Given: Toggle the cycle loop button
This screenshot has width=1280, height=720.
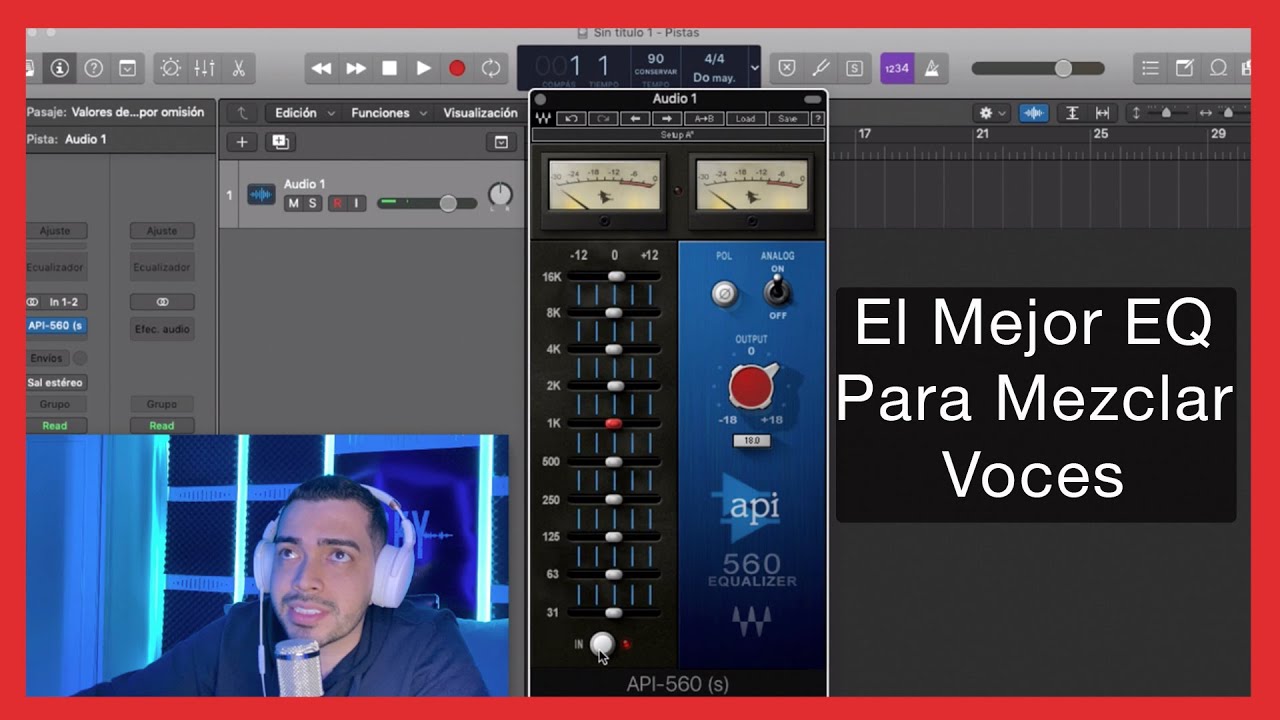Looking at the screenshot, I should pyautogui.click(x=491, y=68).
